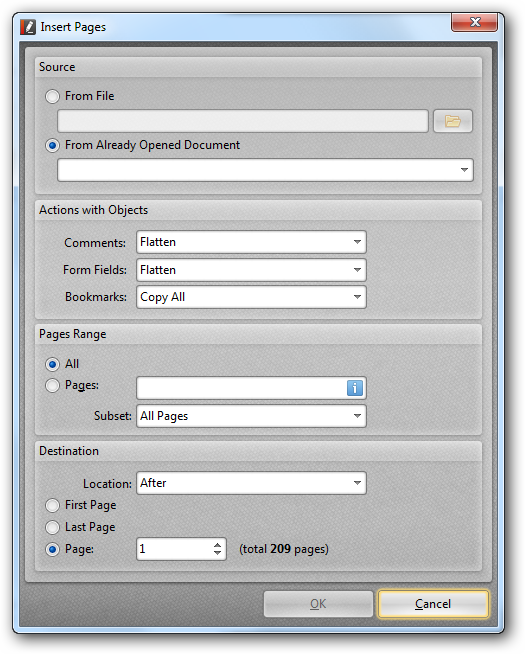The image size is (525, 654).
Task: Increase page number with the up spinner arrow
Action: [217, 545]
